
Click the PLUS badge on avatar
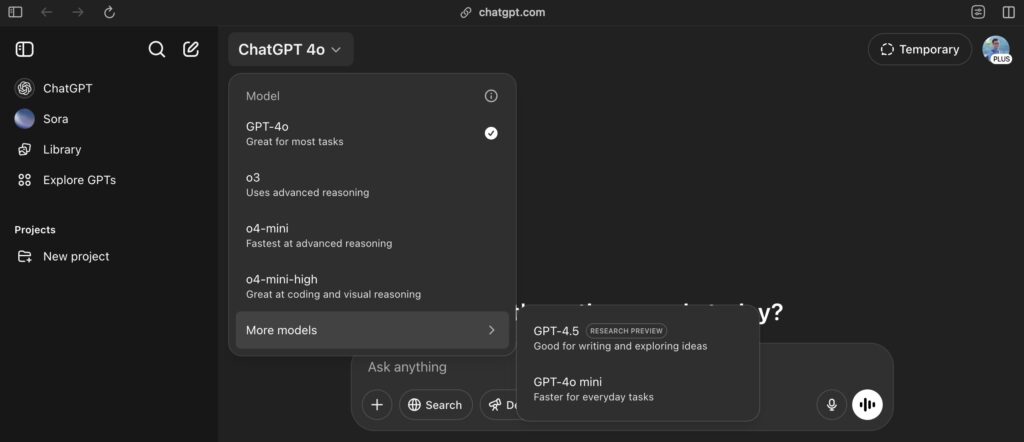click(x=1000, y=59)
